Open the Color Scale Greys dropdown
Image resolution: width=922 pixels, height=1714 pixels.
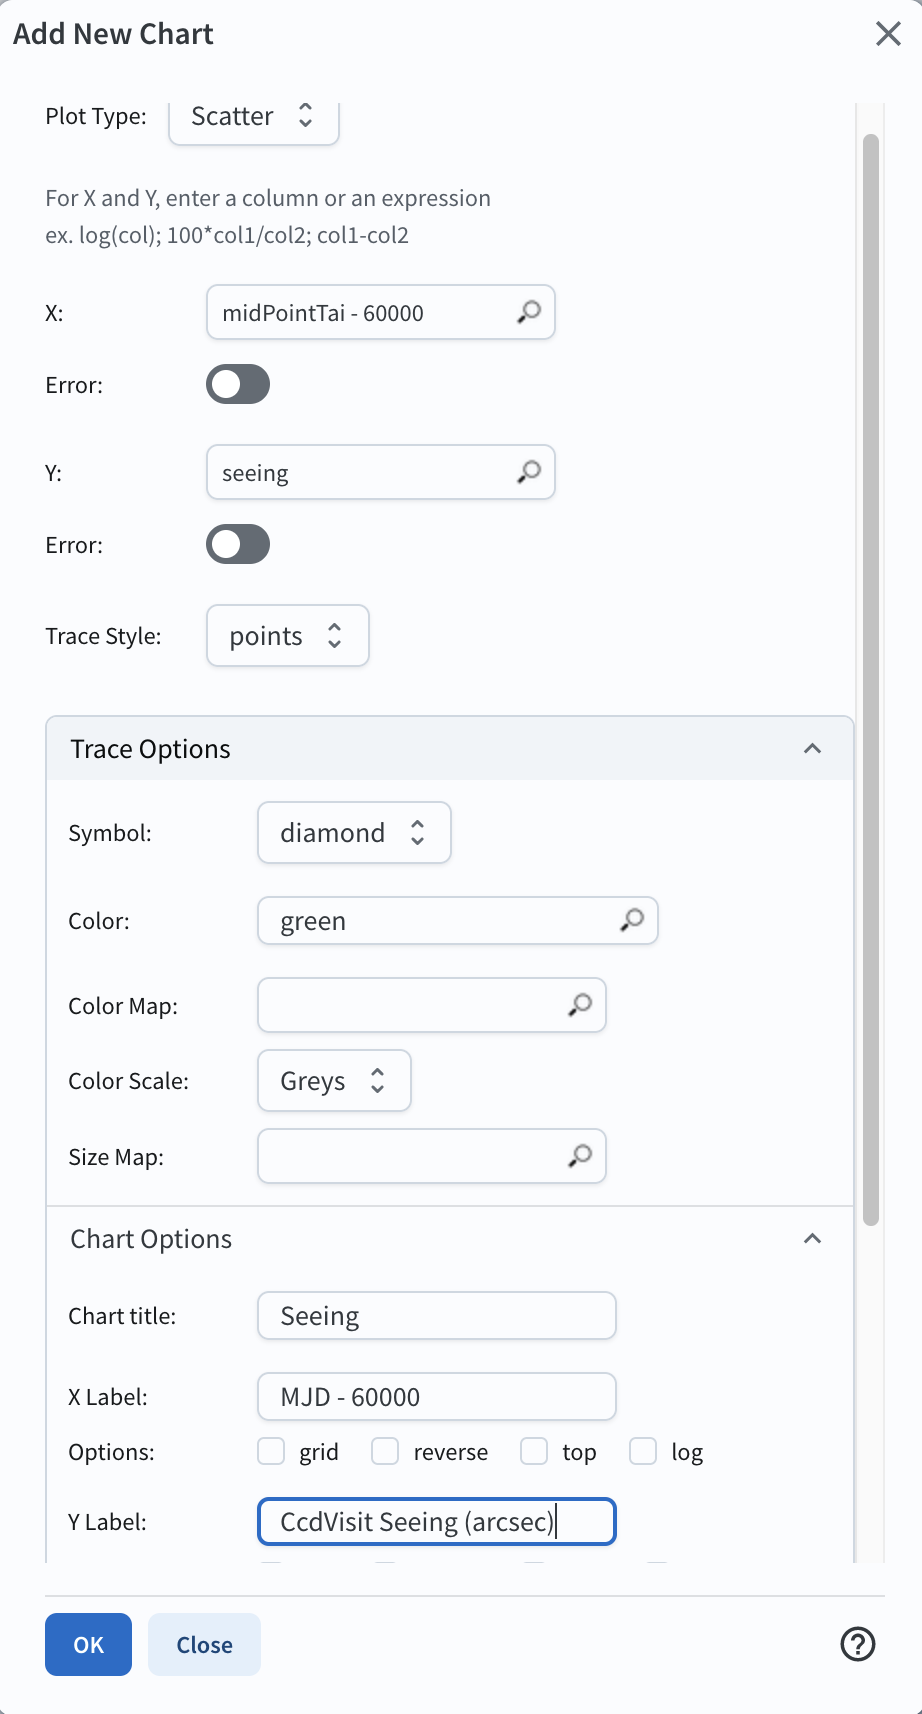tap(334, 1081)
